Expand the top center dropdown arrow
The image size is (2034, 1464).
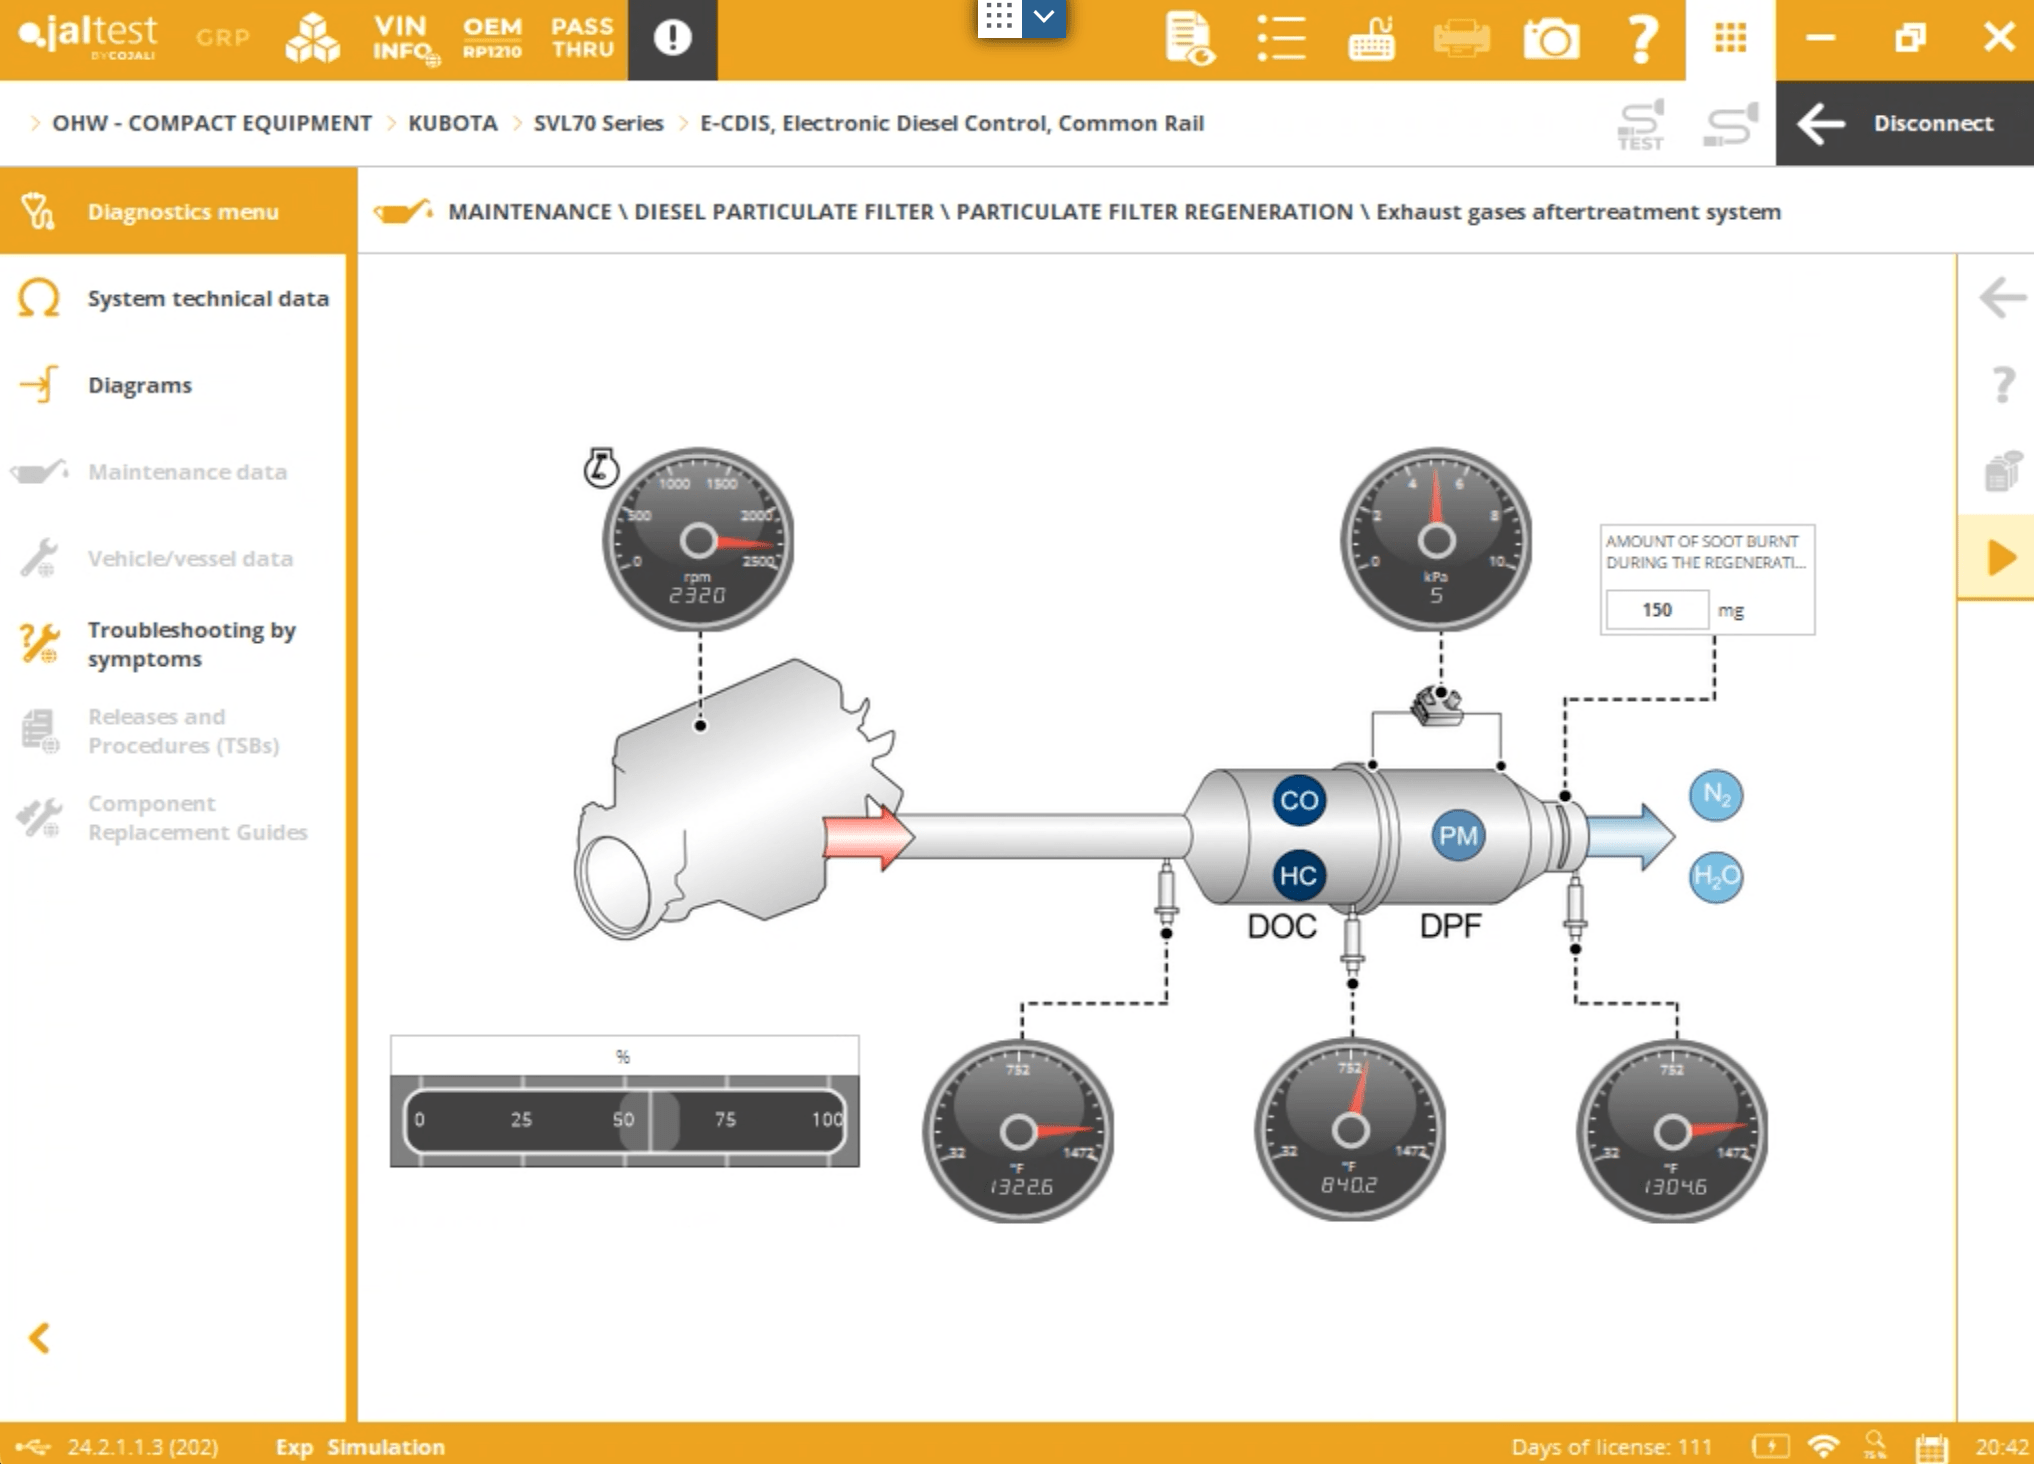click(1044, 17)
